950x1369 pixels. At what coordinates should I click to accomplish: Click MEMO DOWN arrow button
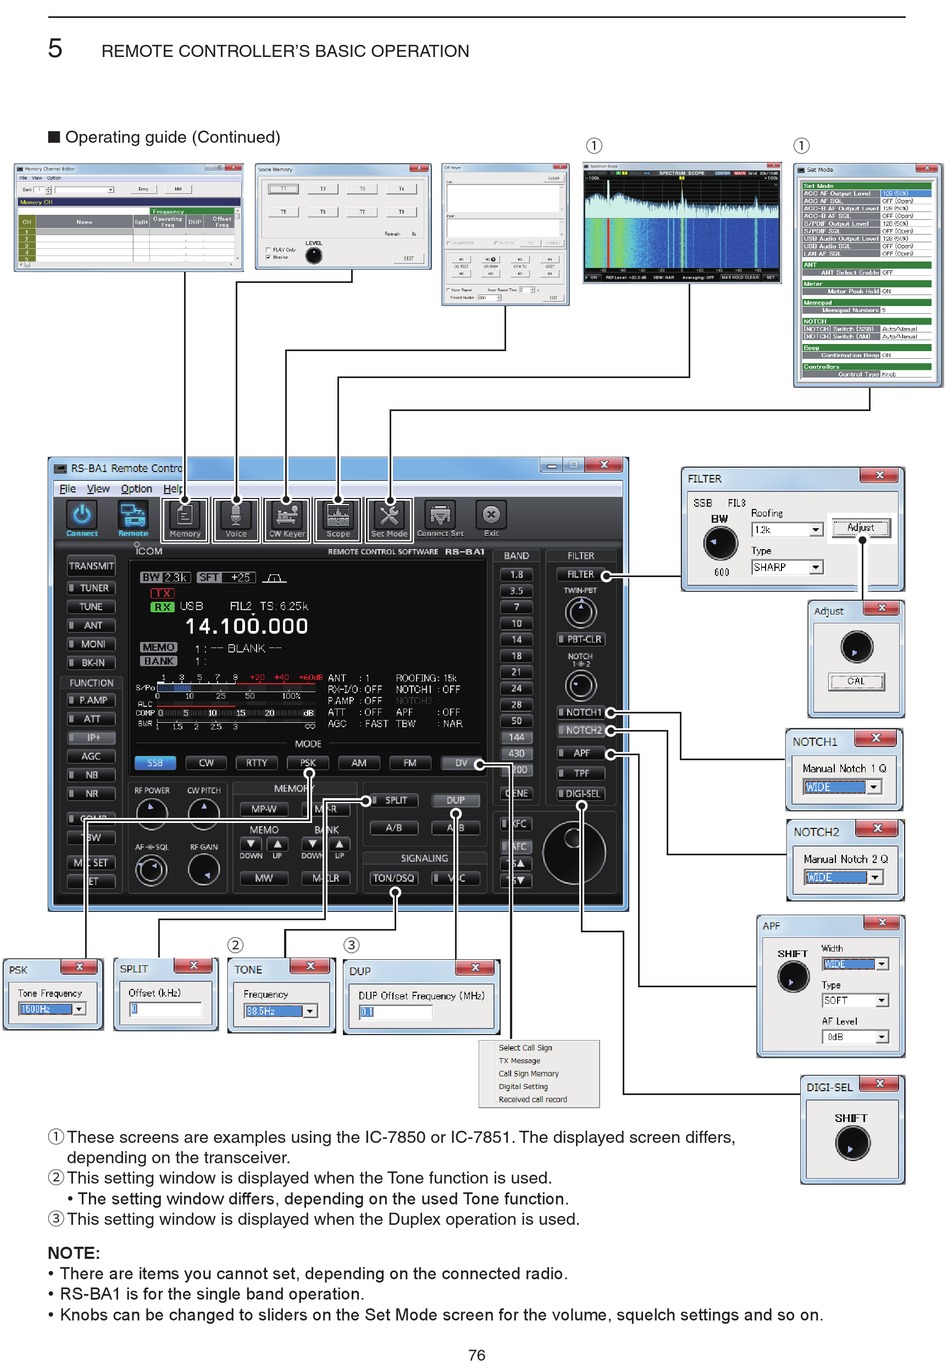(x=251, y=845)
